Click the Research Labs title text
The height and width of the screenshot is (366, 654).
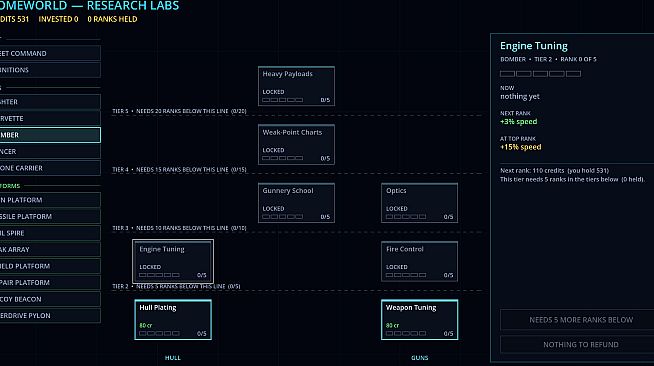[133, 6]
